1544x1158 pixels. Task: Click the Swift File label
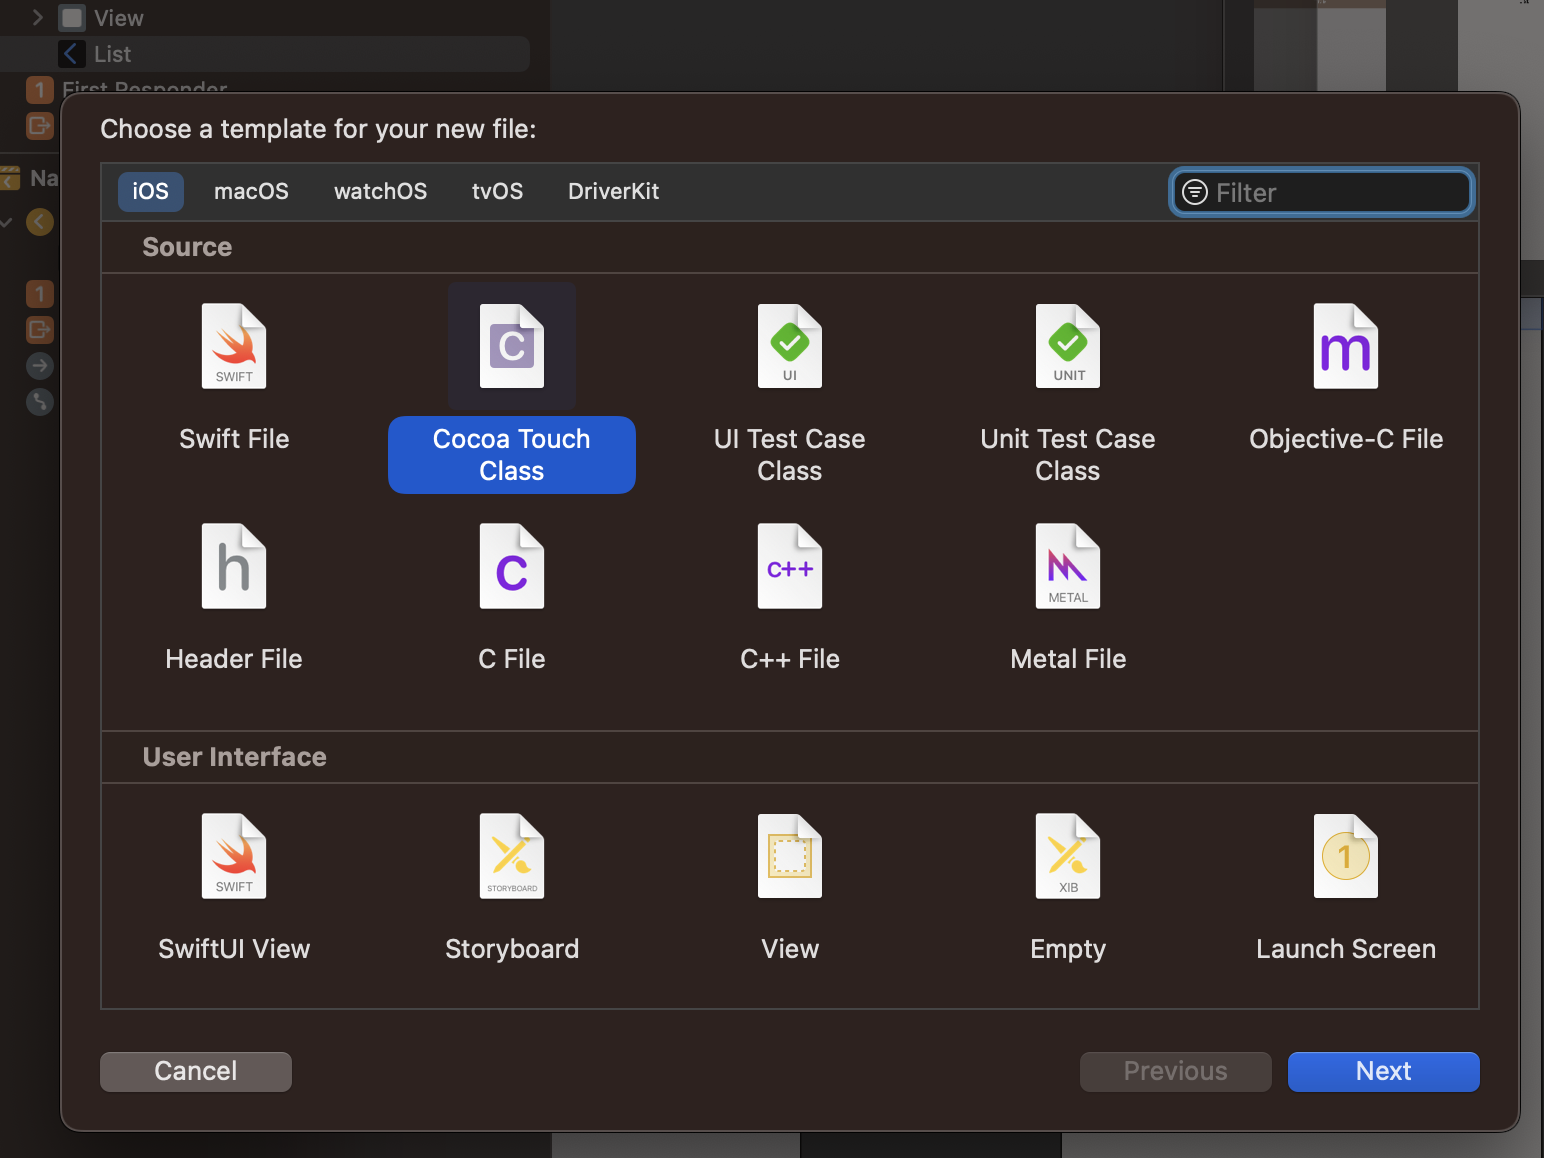pyautogui.click(x=234, y=439)
